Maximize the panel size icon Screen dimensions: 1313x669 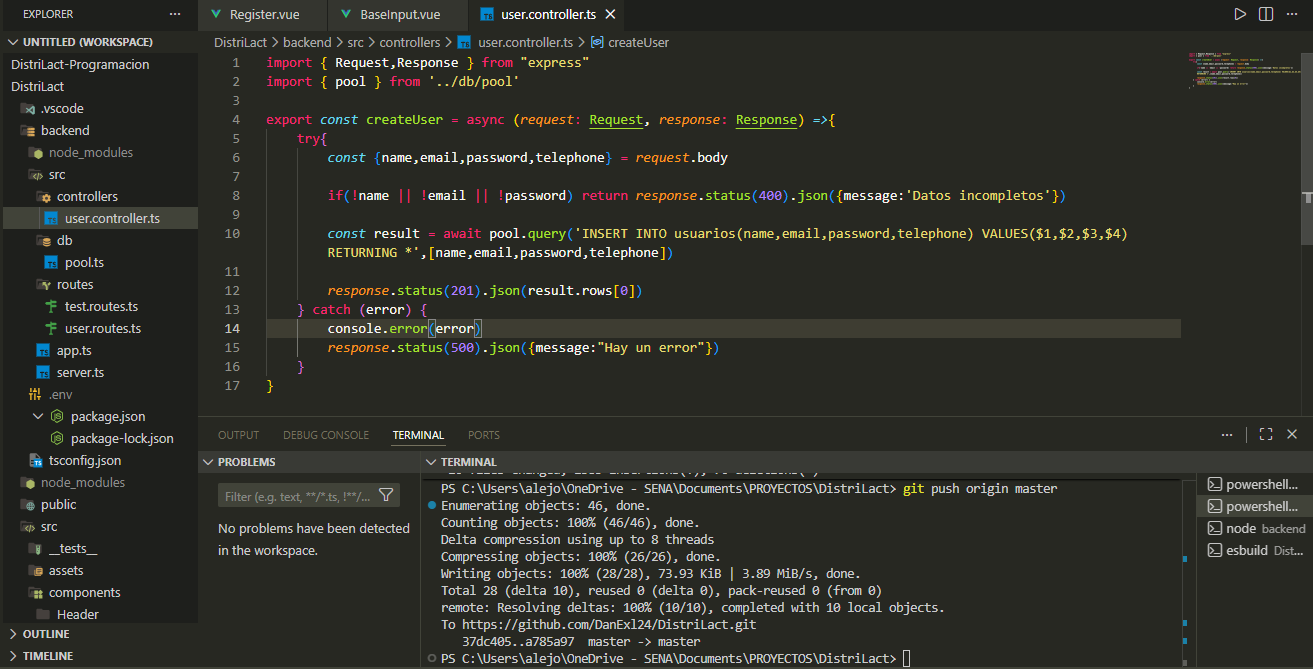[1266, 435]
